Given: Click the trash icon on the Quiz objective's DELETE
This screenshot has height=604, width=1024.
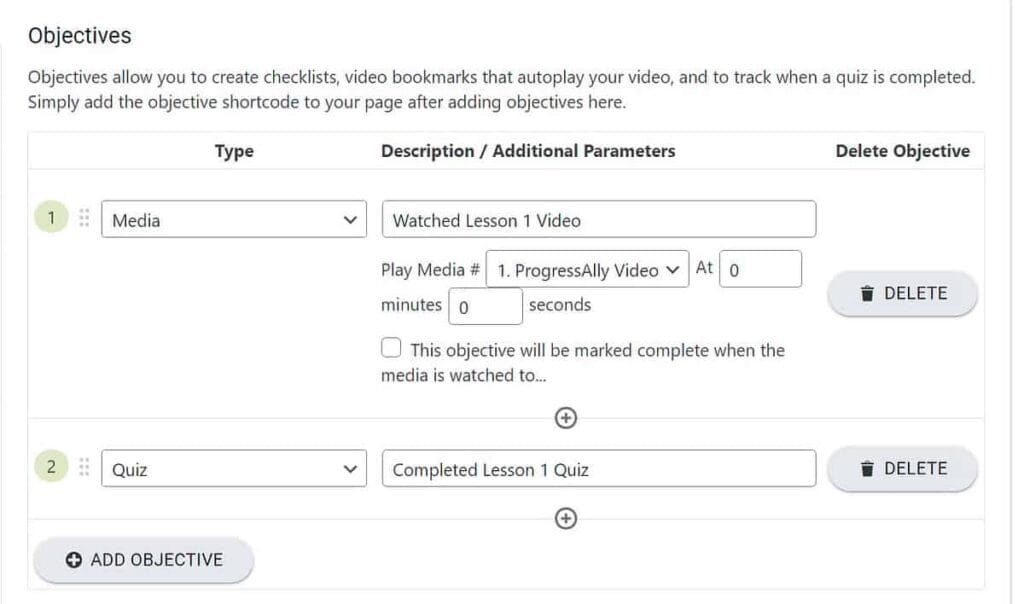Looking at the screenshot, I should pyautogui.click(x=869, y=468).
